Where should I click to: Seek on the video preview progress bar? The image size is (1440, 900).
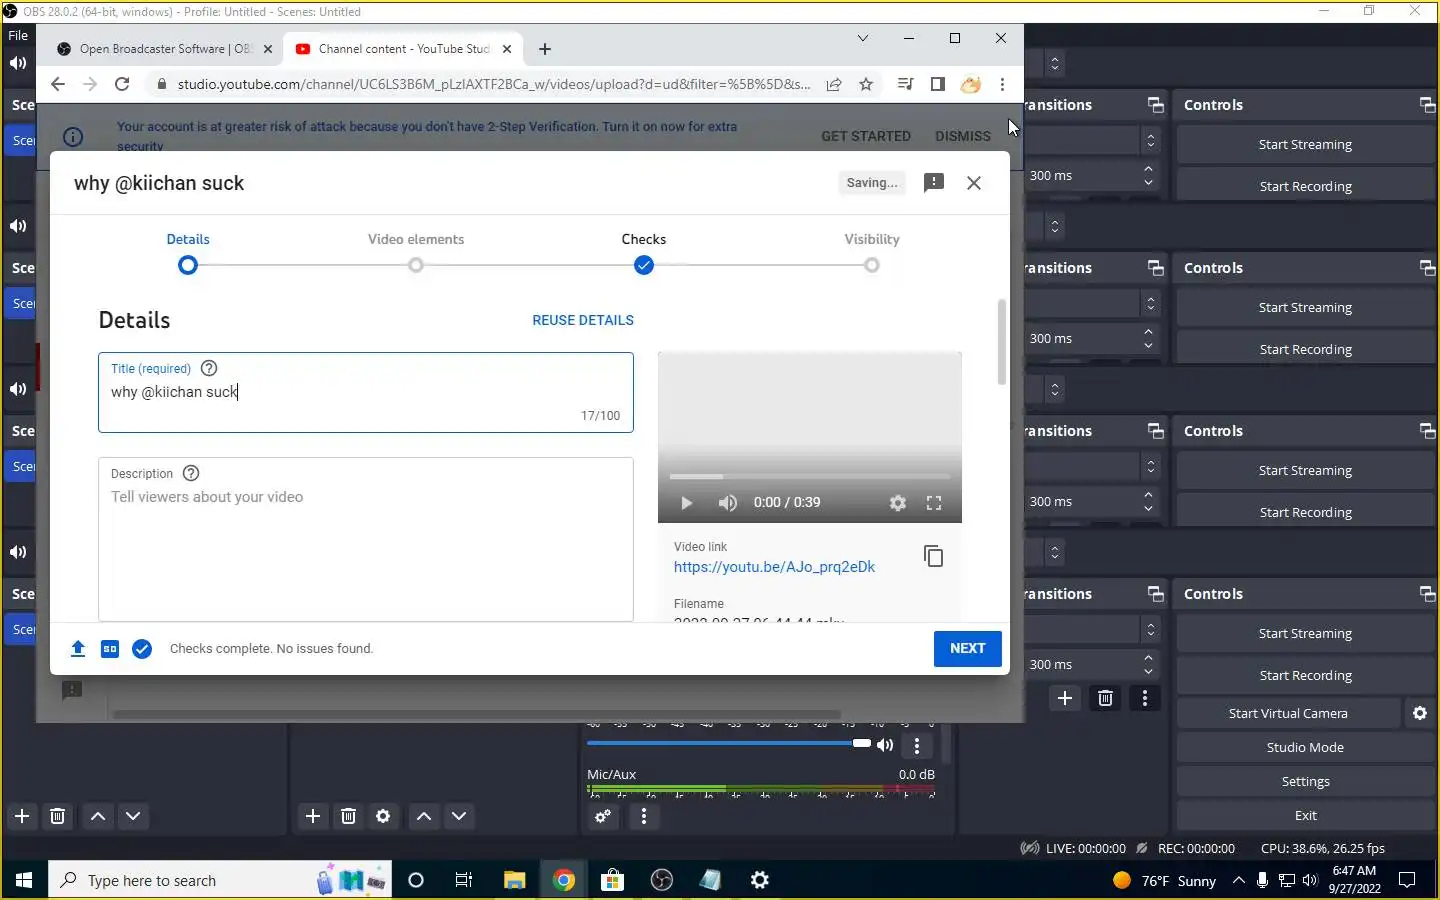[809, 477]
